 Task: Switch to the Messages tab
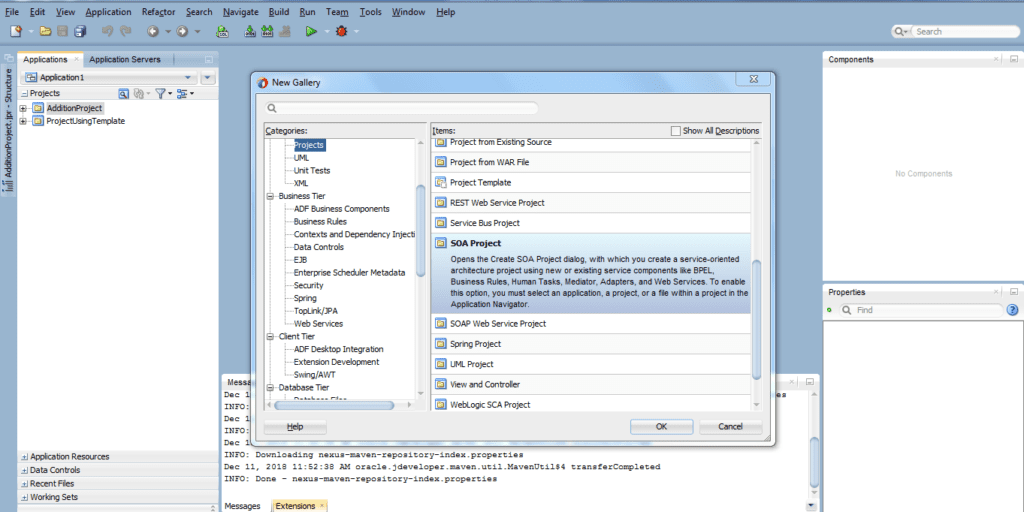coord(242,506)
